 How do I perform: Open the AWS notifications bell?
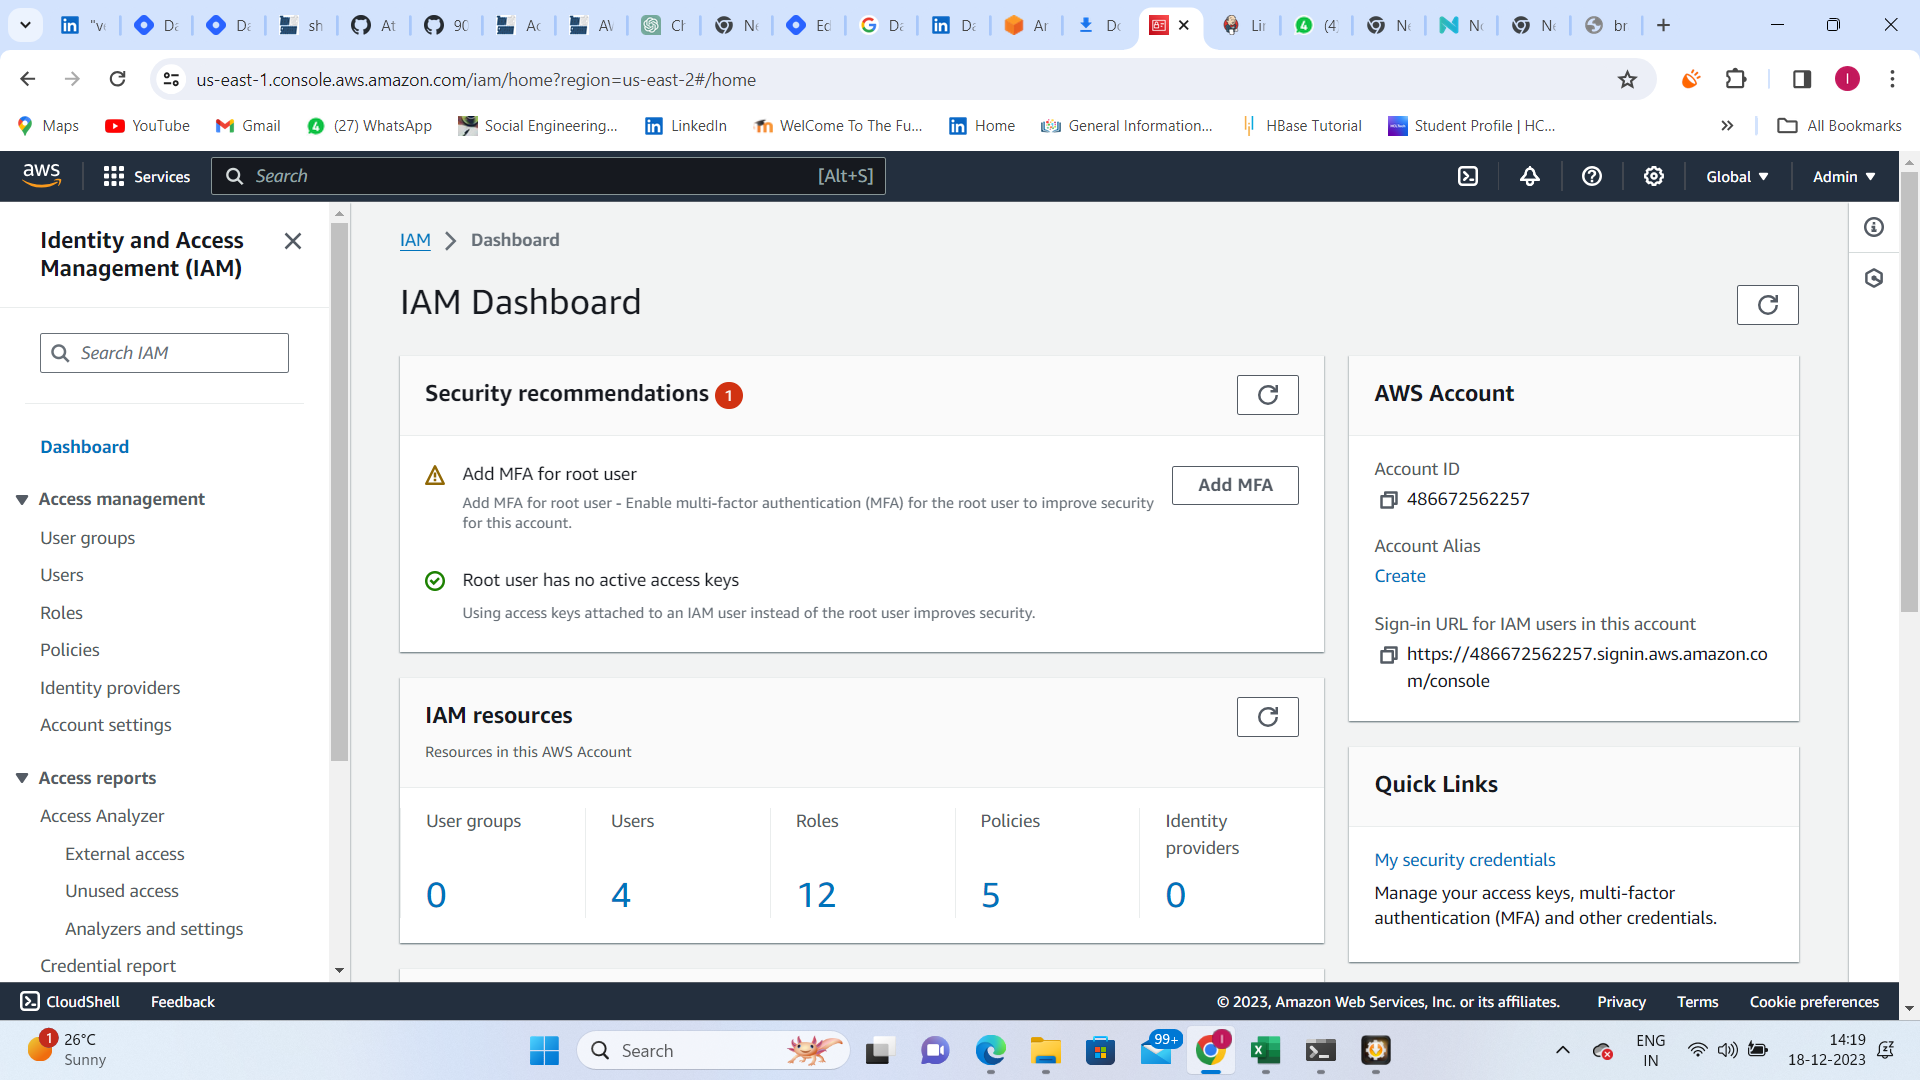click(x=1530, y=177)
